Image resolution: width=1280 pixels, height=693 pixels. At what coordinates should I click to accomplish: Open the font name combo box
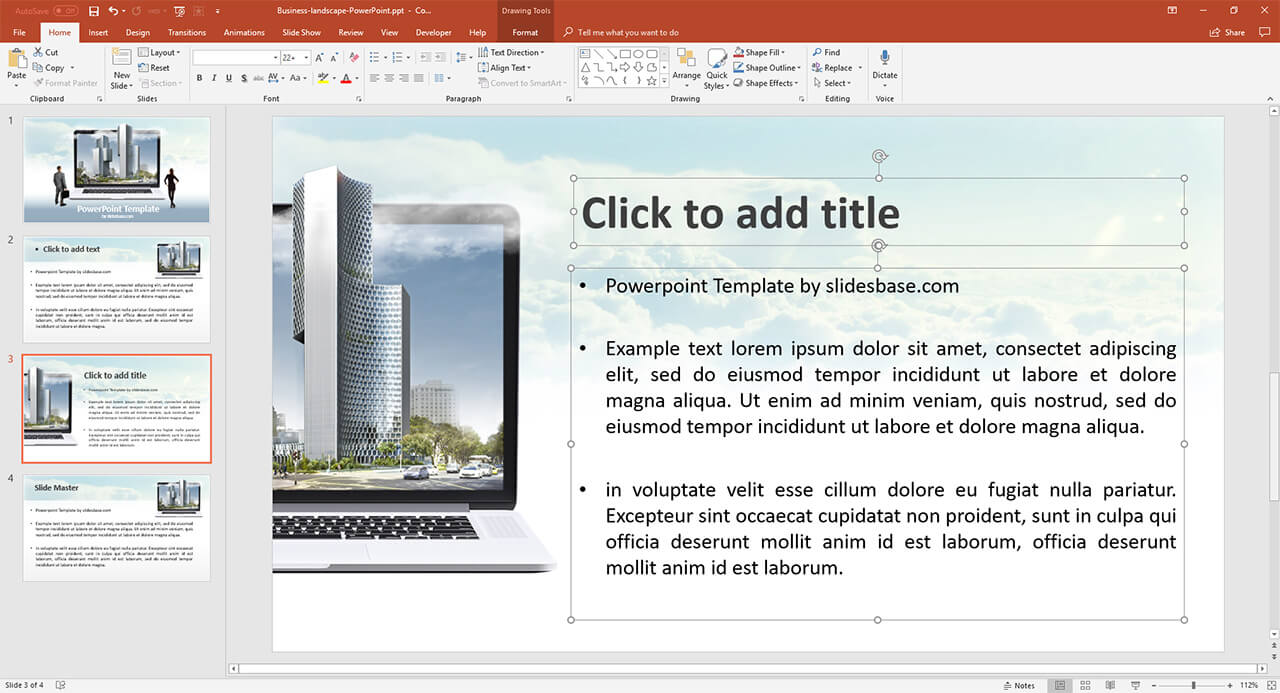236,58
